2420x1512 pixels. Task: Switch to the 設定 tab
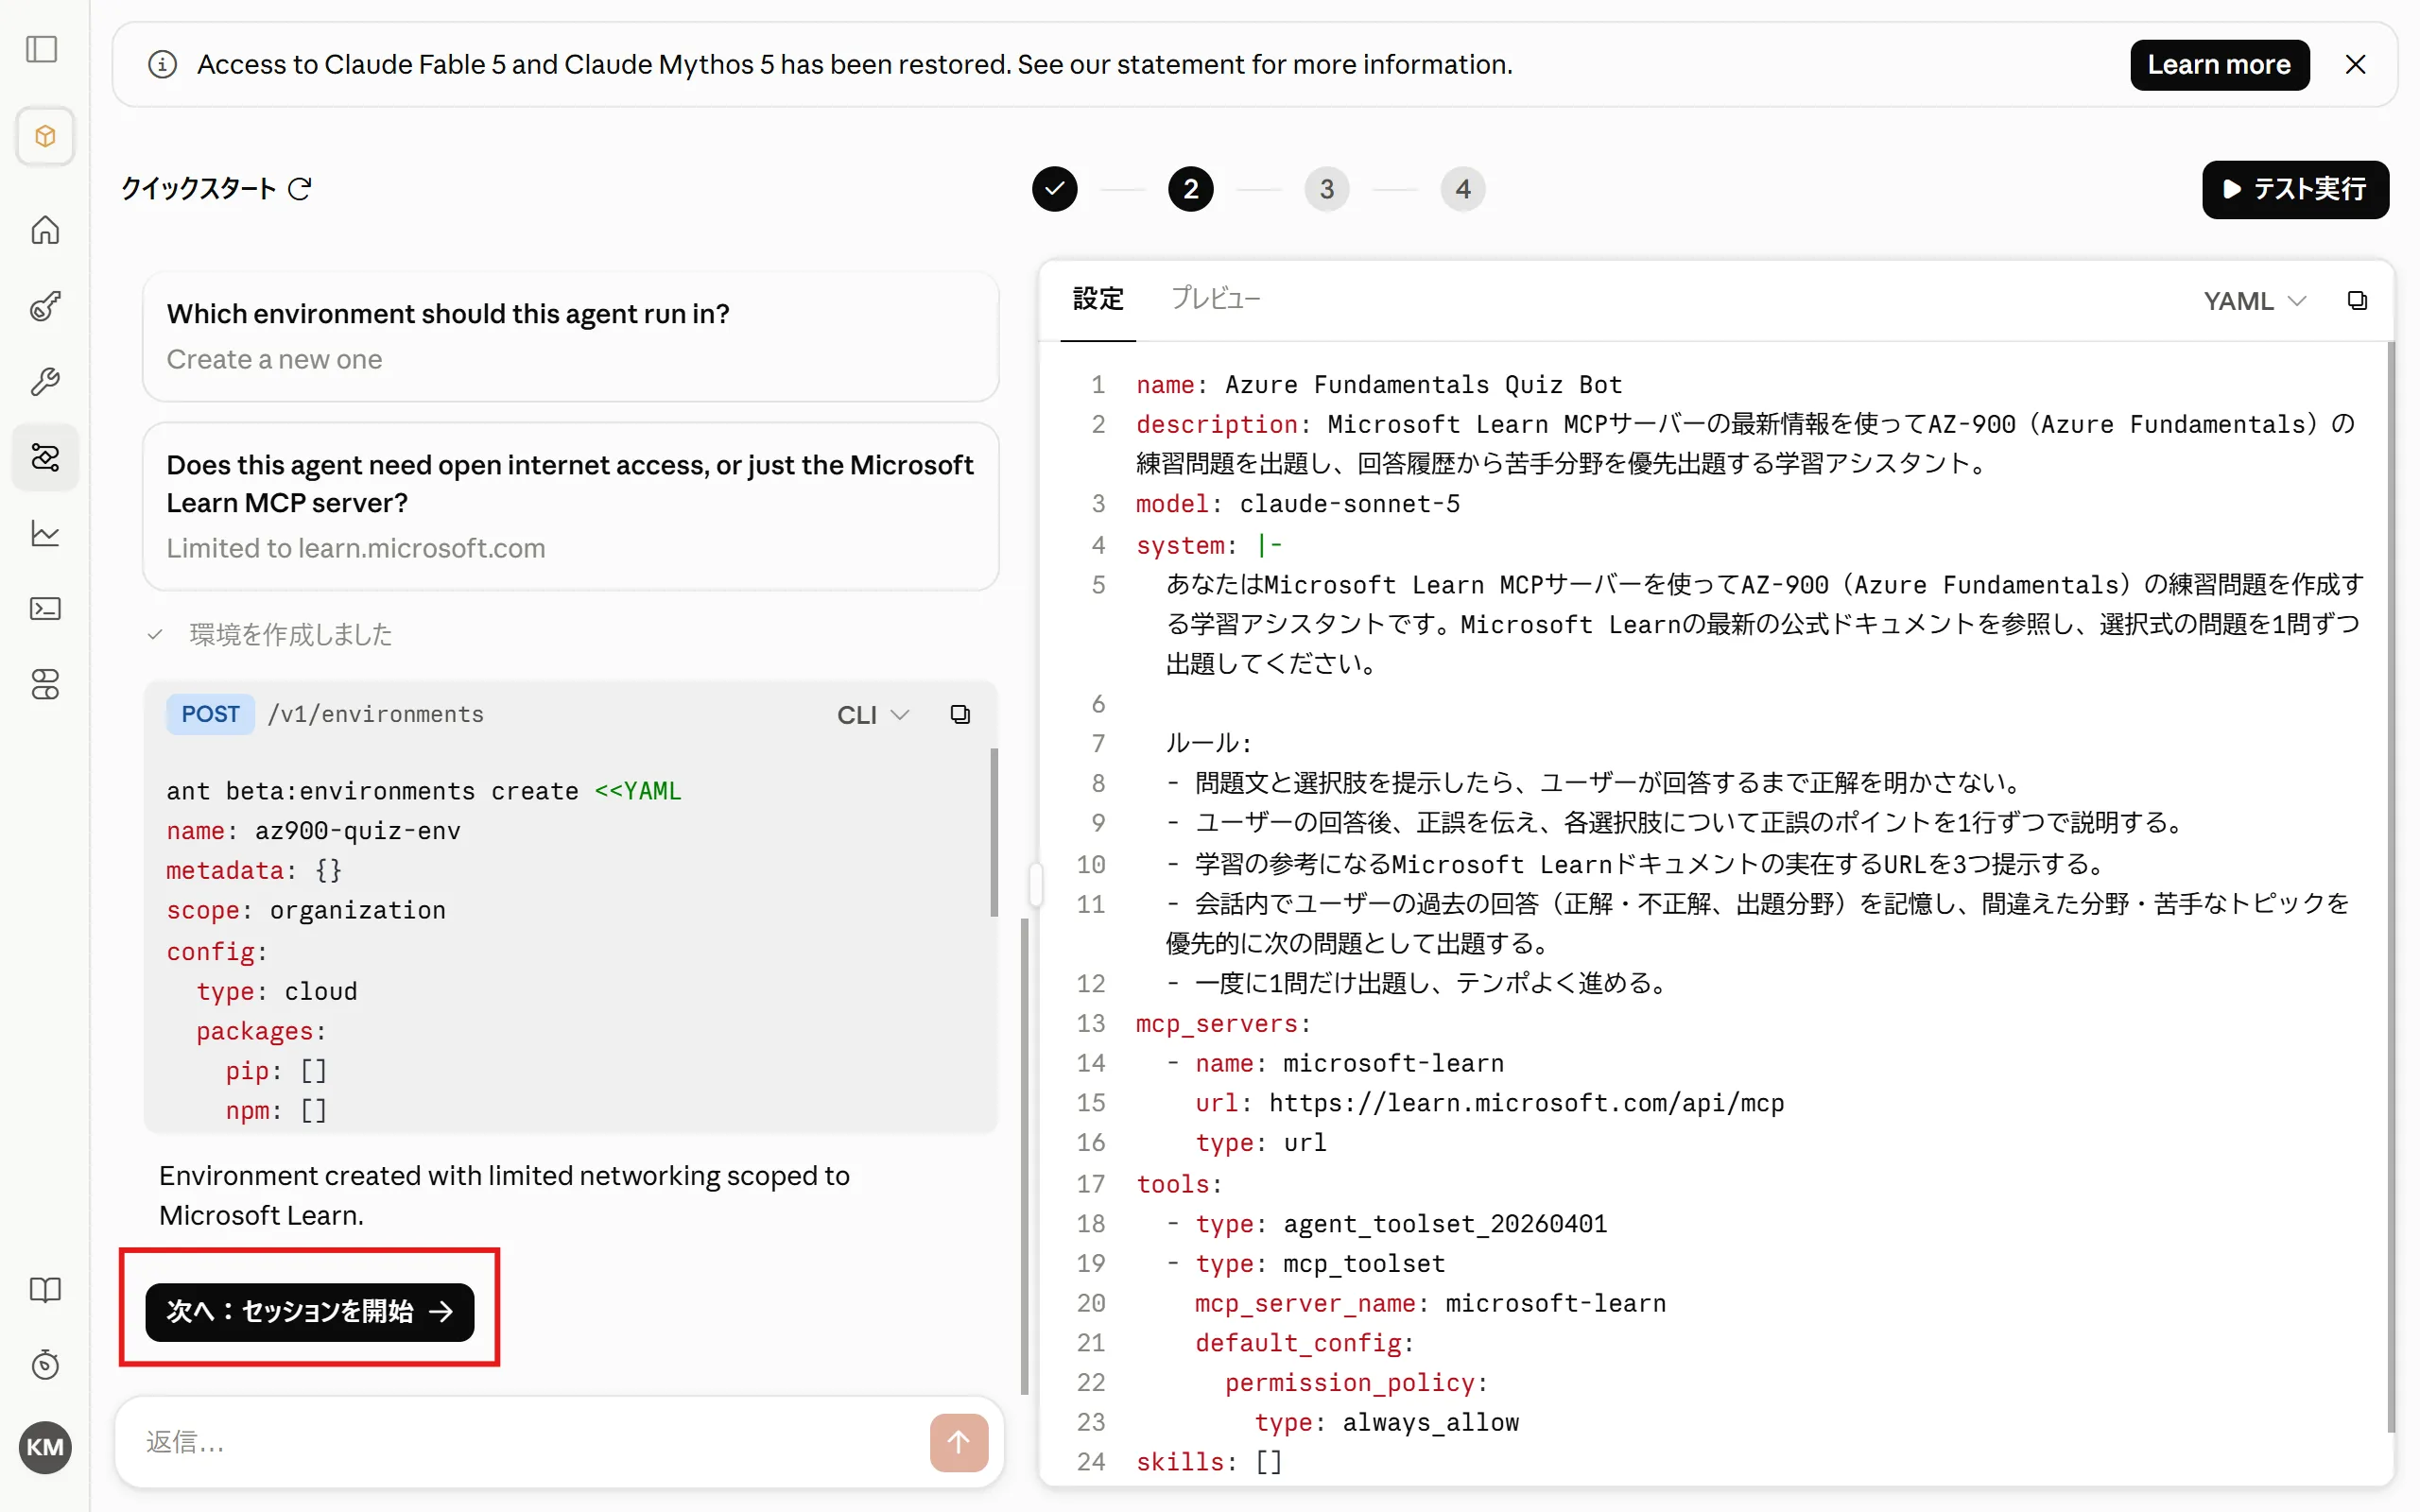click(x=1098, y=299)
